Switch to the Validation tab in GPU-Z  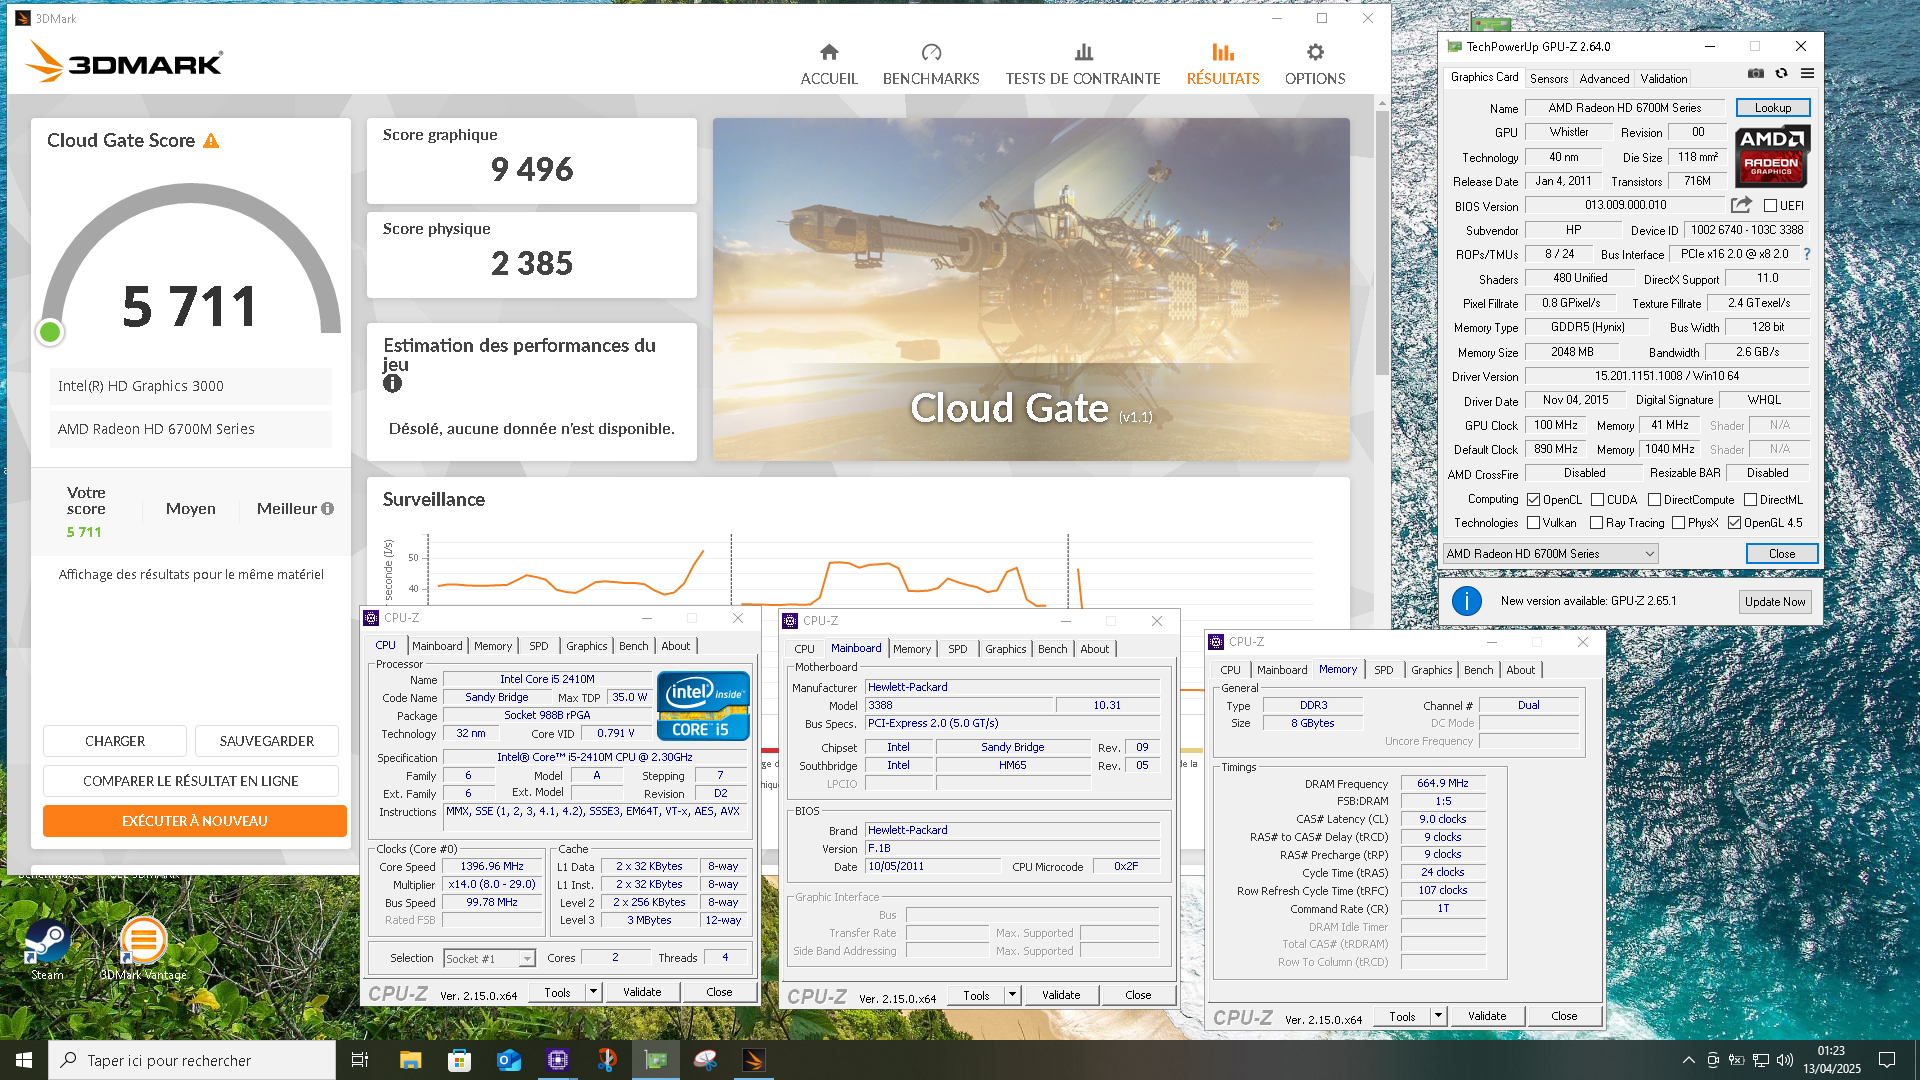pos(1664,79)
